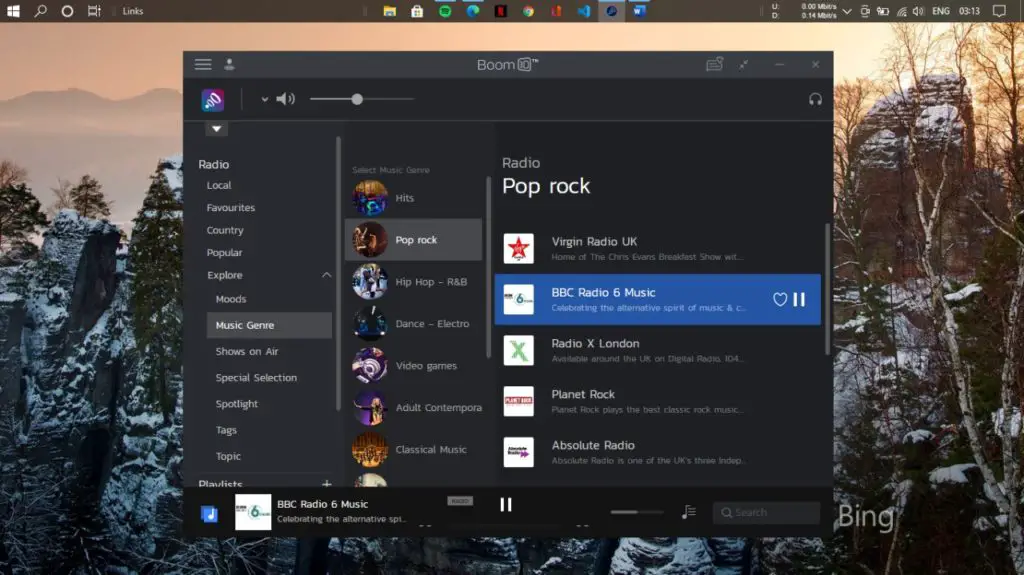Play Absolute Radio station

click(x=657, y=452)
